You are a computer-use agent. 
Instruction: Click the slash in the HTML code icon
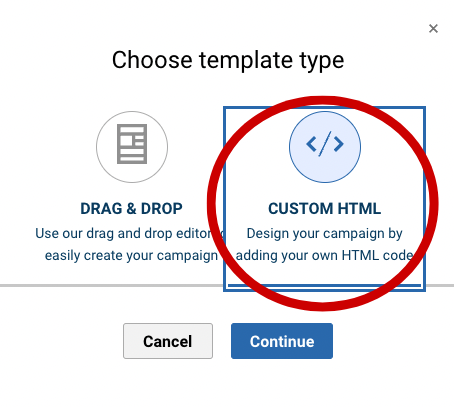click(x=325, y=144)
